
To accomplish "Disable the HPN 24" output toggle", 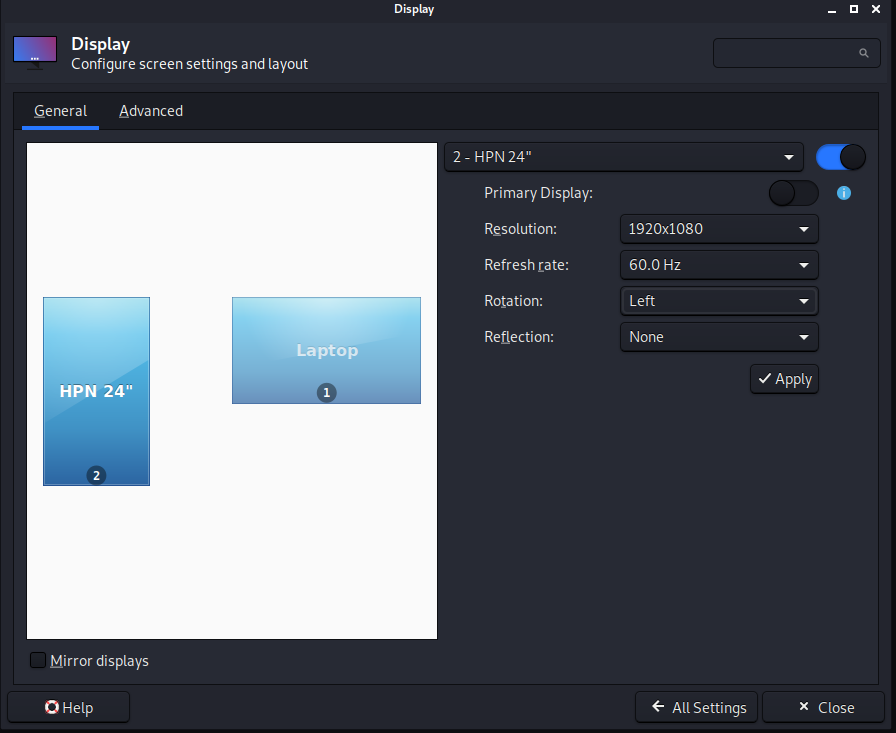I will [840, 157].
